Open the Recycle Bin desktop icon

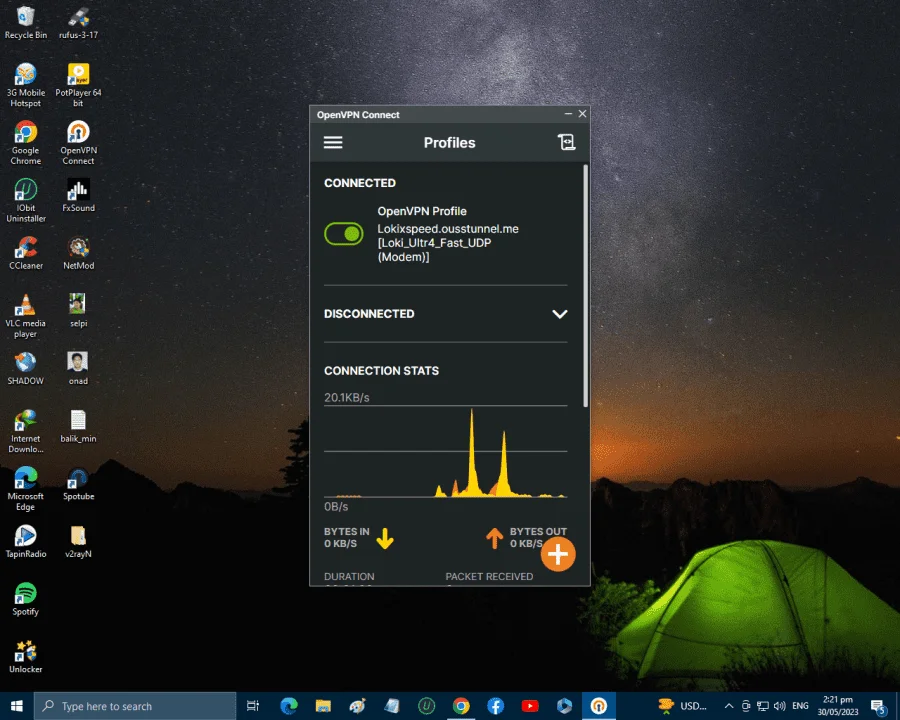click(x=25, y=22)
